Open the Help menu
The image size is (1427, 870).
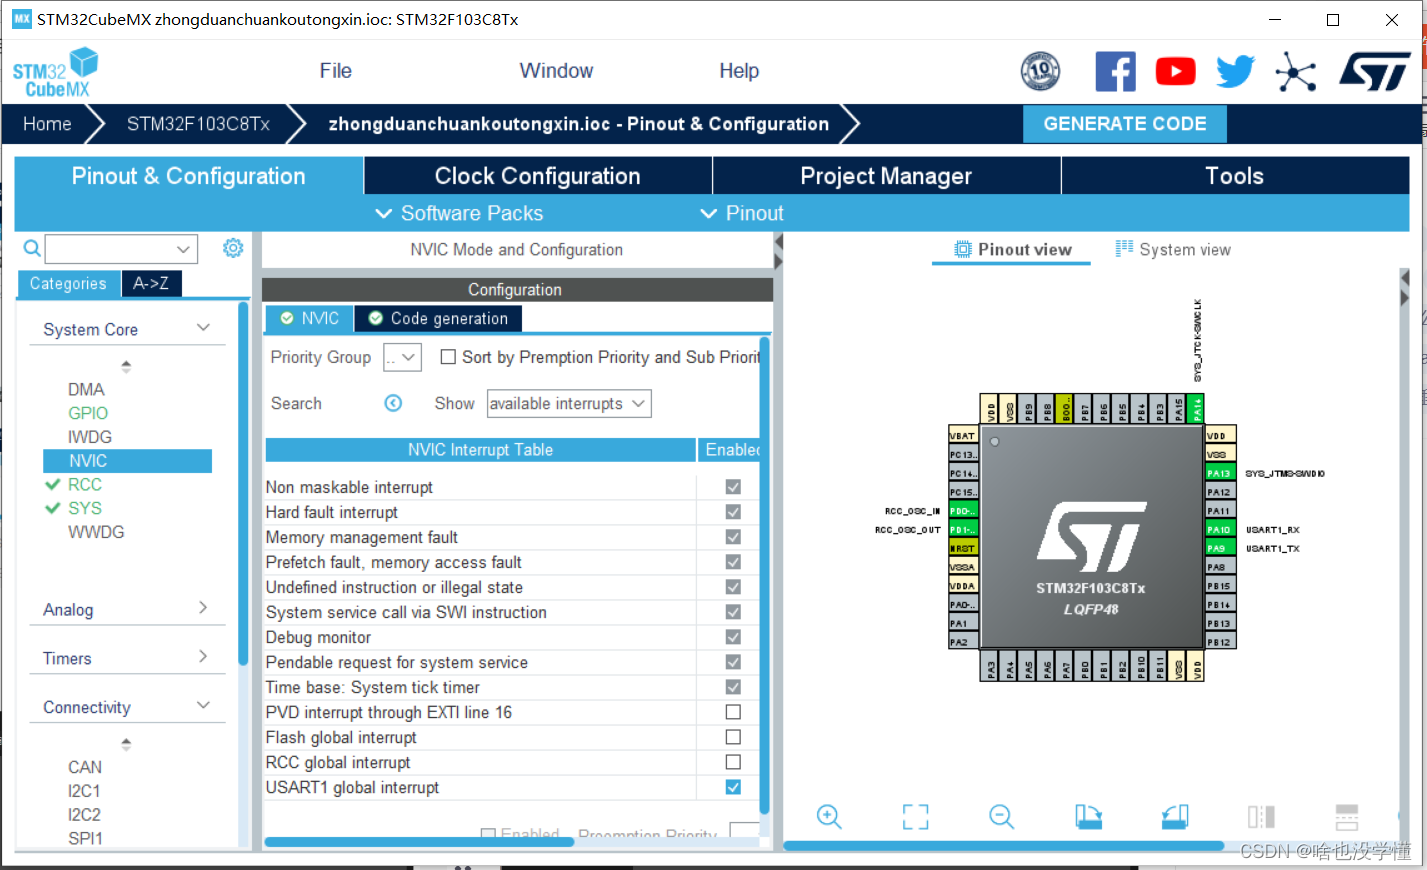click(x=739, y=71)
